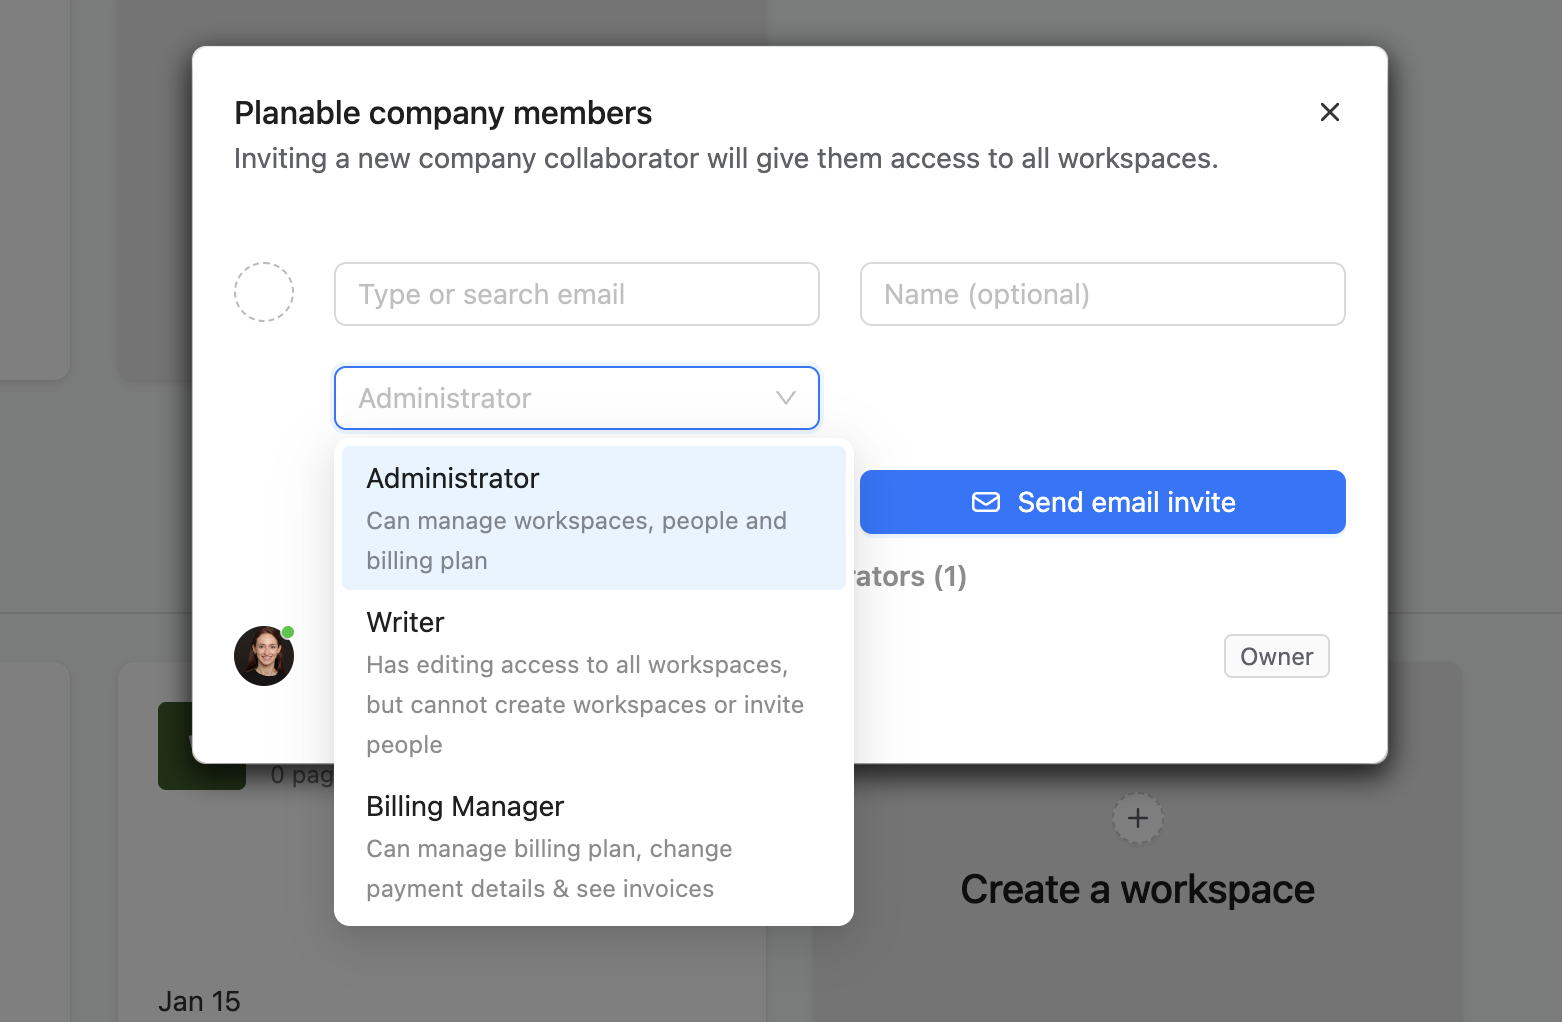Focus the Name (optional) field
Image resolution: width=1562 pixels, height=1022 pixels.
(1102, 294)
